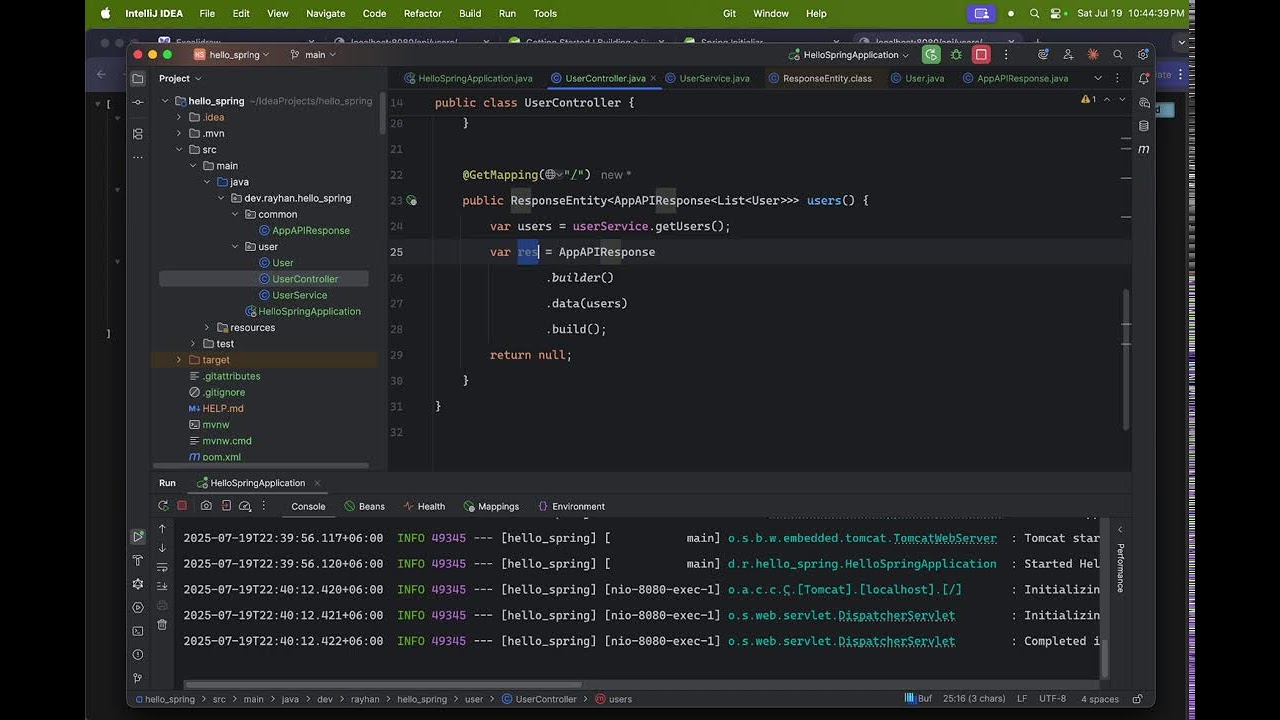Go to next highlighted problem arrow
This screenshot has height=720, width=1280.
[1122, 100]
